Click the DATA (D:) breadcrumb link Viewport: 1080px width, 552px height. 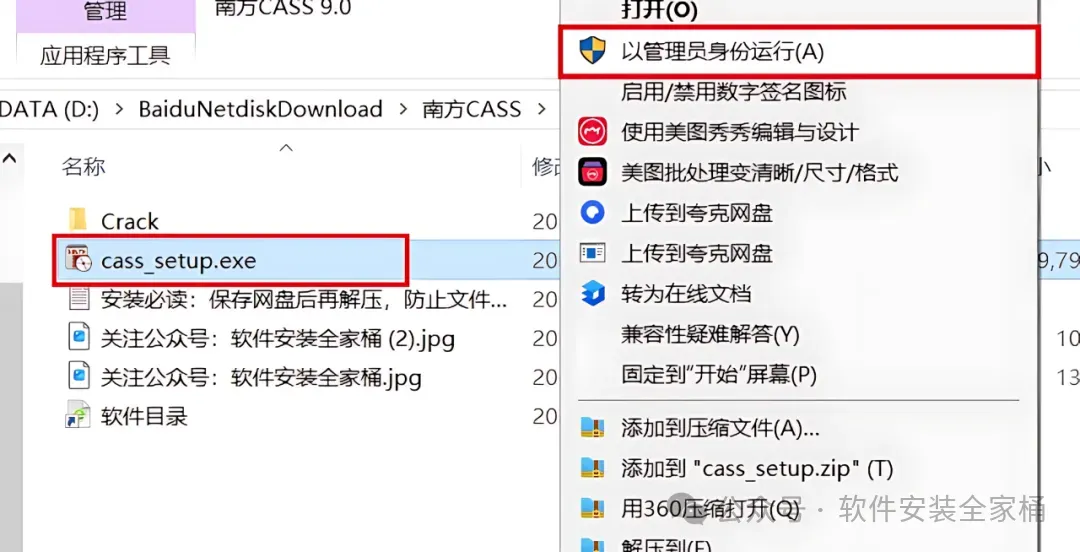(x=50, y=109)
